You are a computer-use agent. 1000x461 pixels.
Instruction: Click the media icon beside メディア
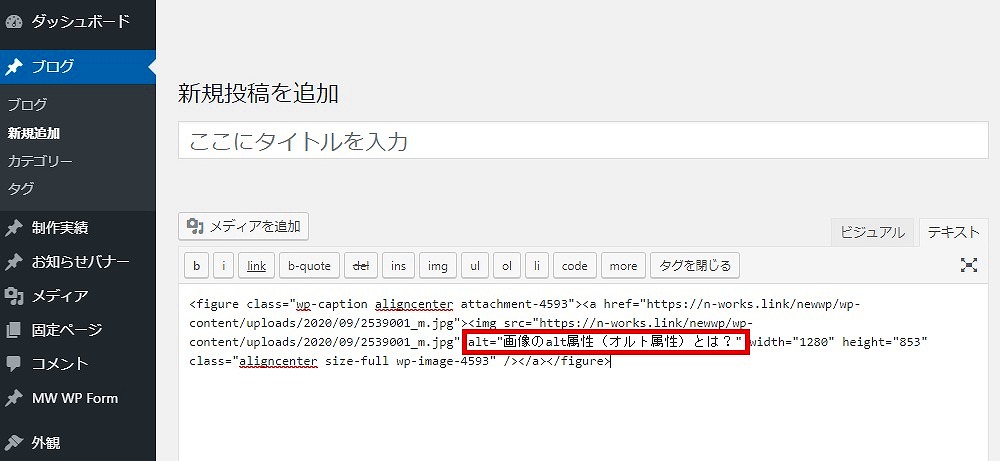click(x=13, y=296)
